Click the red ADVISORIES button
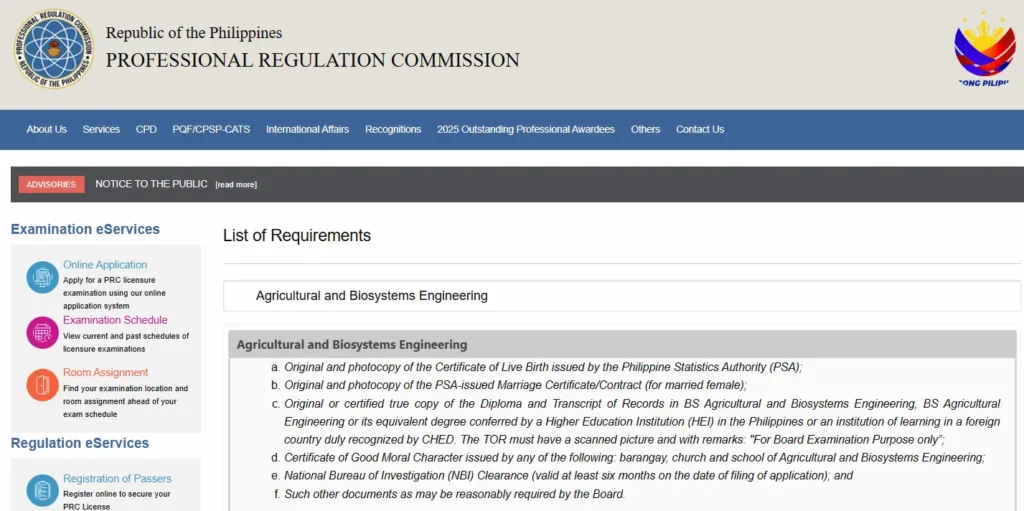 [52, 184]
